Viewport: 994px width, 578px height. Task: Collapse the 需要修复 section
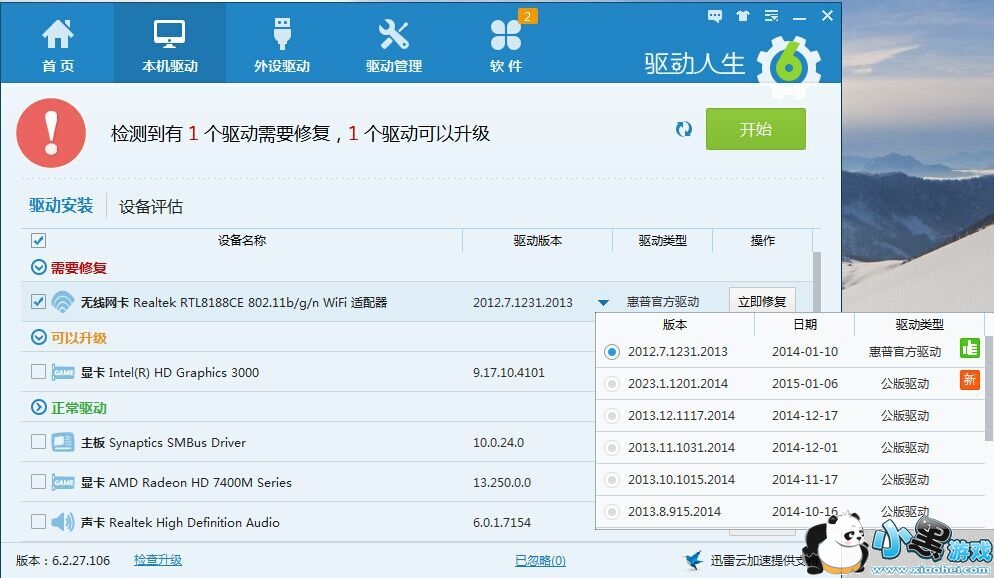coord(39,267)
